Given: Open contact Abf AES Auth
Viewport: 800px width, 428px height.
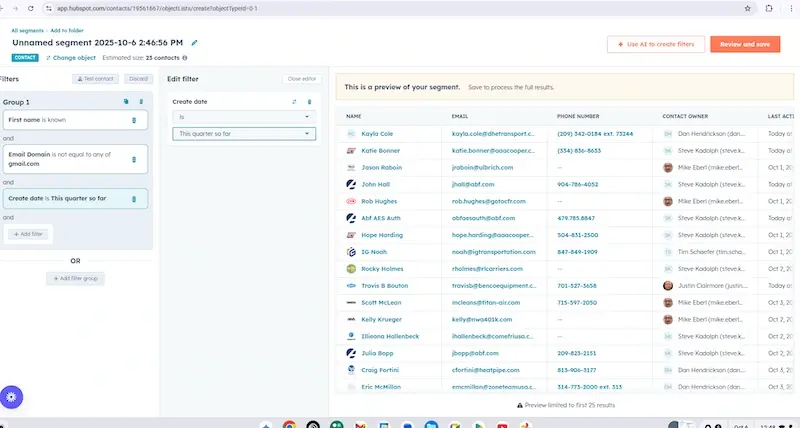Looking at the screenshot, I should [381, 218].
